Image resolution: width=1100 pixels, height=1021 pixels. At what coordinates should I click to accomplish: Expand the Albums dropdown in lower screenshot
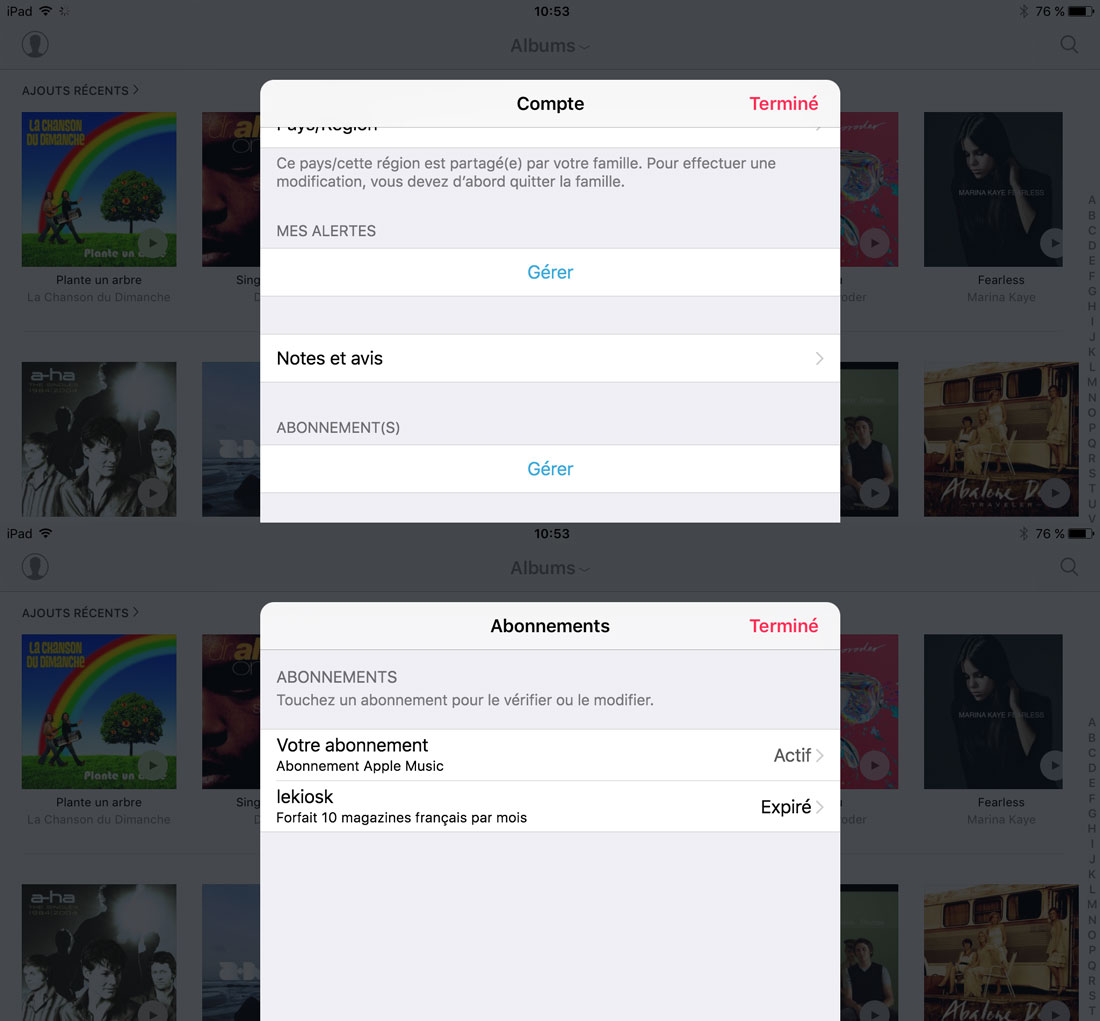point(550,568)
